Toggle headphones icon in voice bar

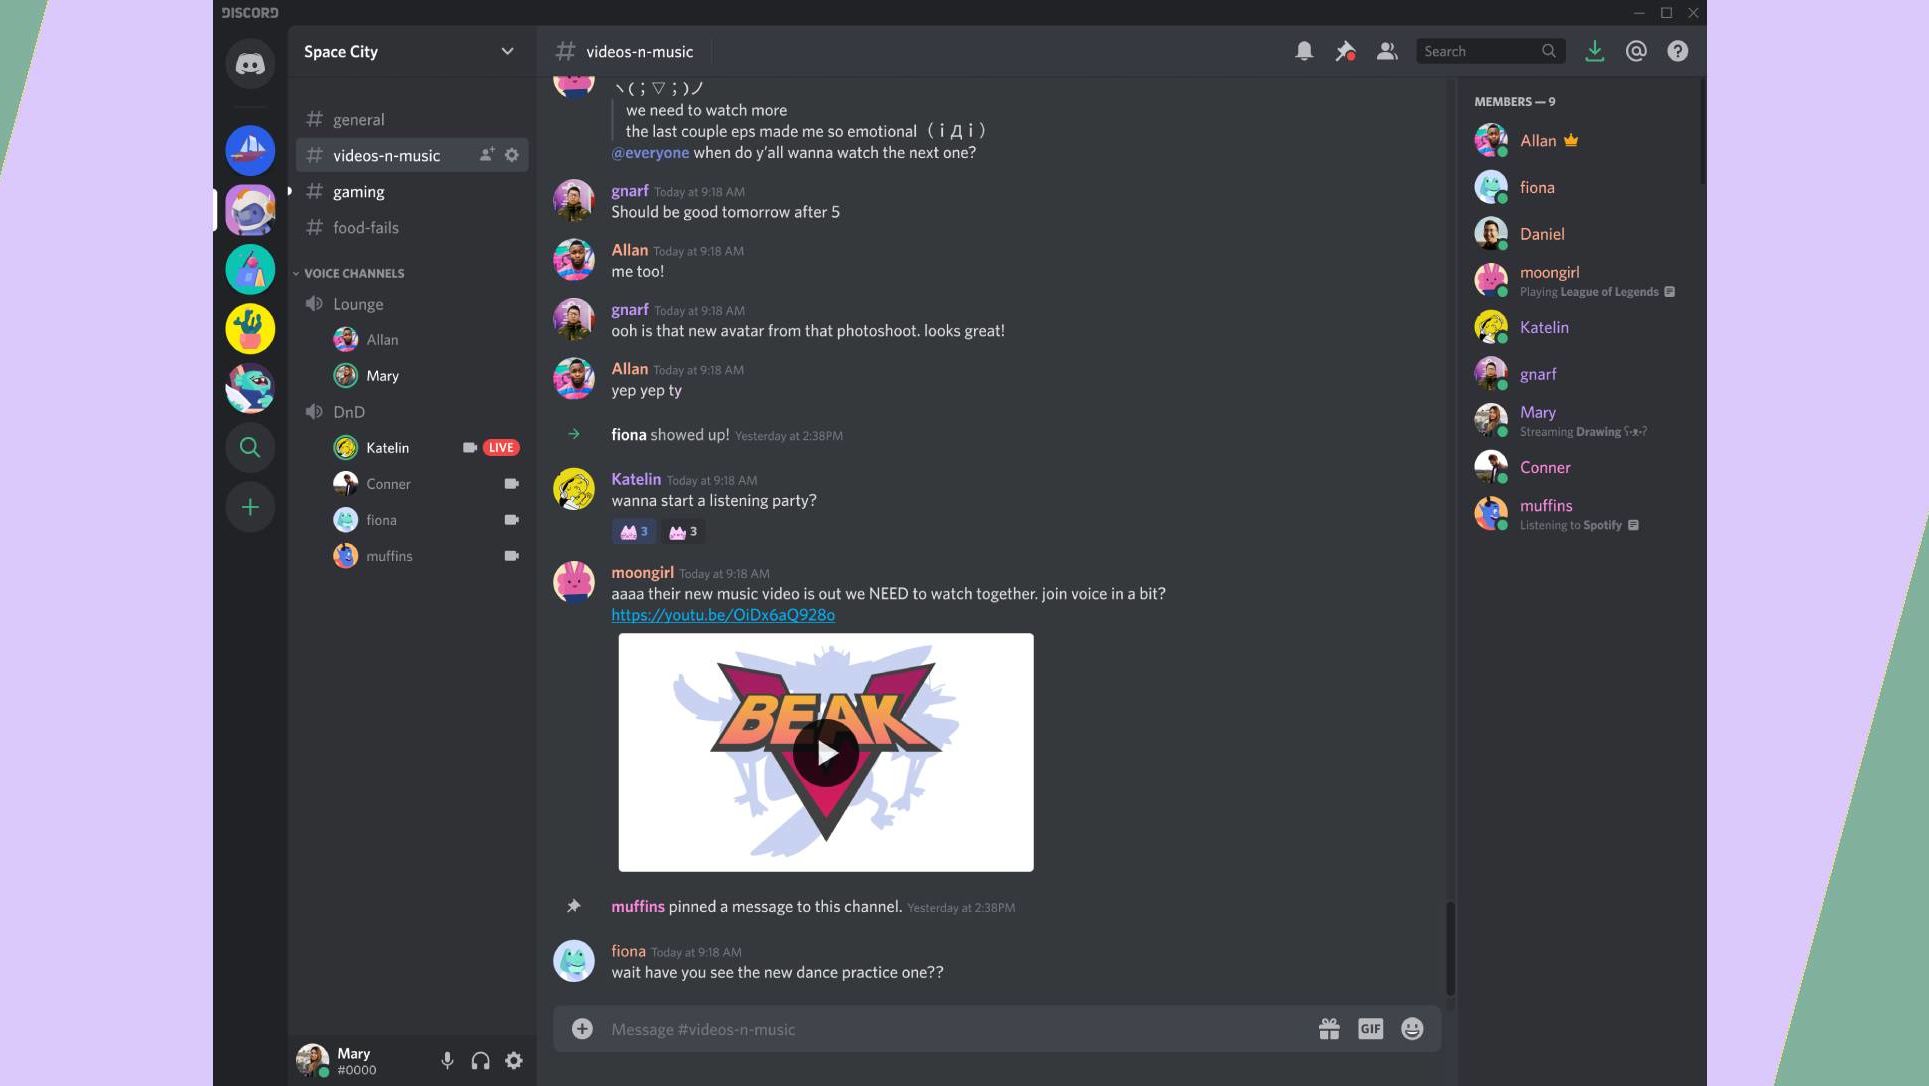[480, 1060]
